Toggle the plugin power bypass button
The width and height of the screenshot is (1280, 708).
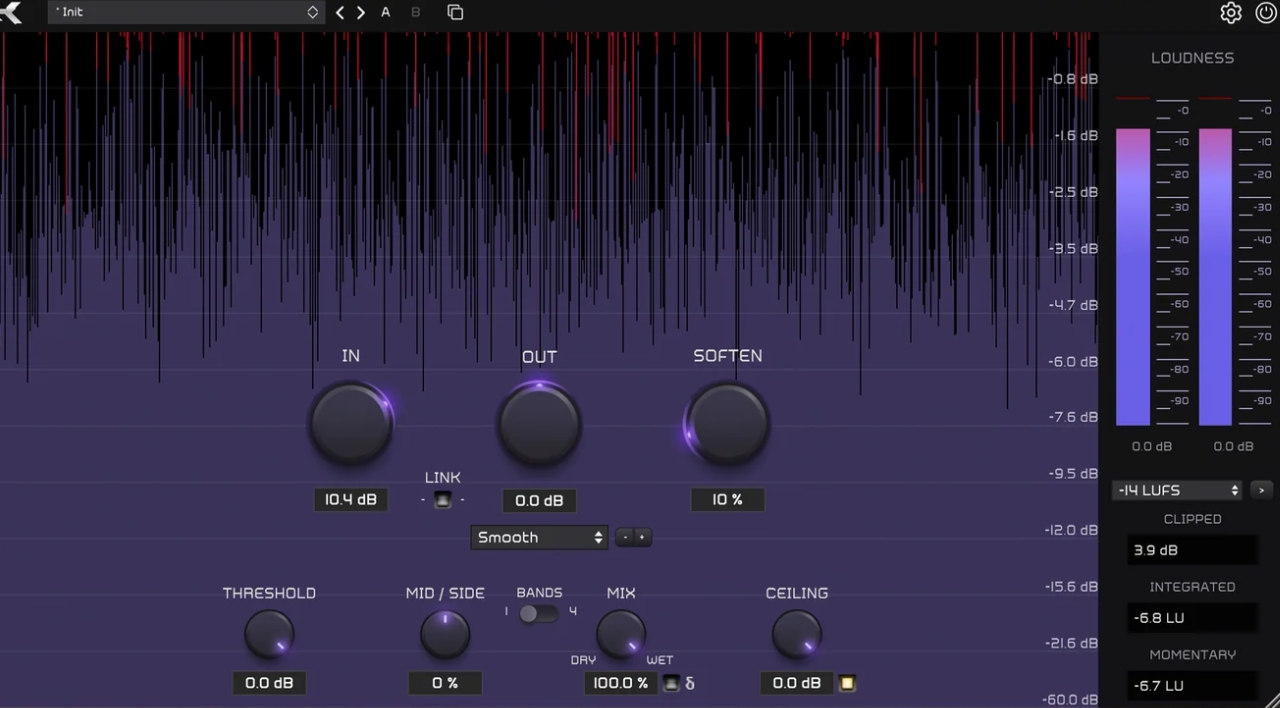(1265, 13)
